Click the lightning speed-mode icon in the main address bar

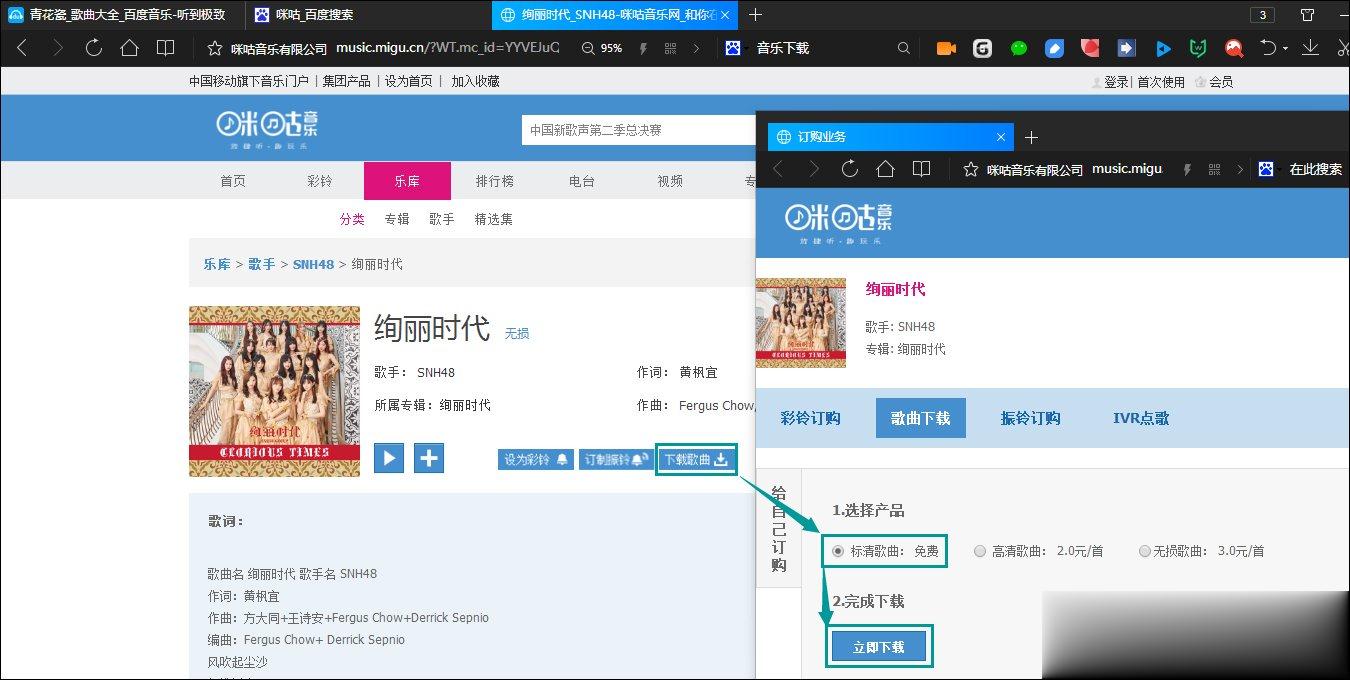643,48
